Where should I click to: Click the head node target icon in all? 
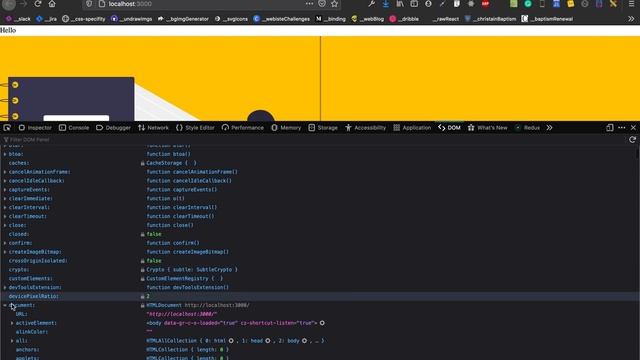click(x=268, y=341)
